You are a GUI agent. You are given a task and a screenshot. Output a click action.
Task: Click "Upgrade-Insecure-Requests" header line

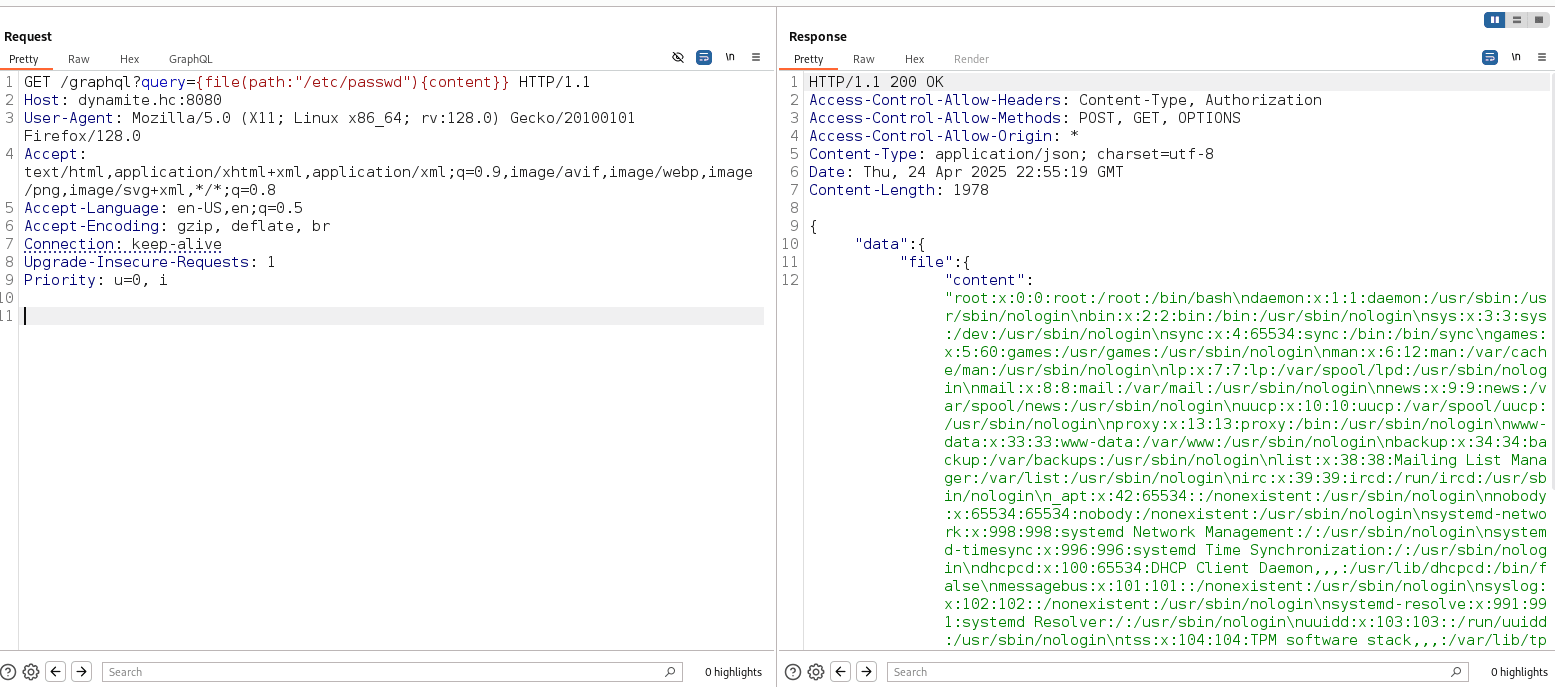pos(149,262)
